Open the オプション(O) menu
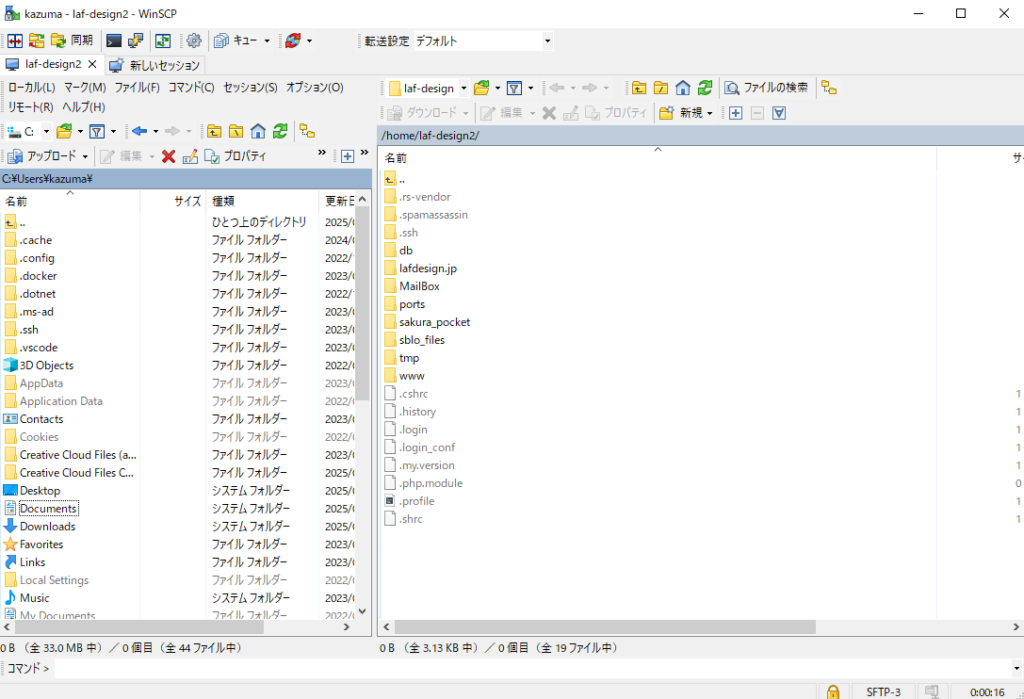The height and width of the screenshot is (699, 1024). pos(315,88)
